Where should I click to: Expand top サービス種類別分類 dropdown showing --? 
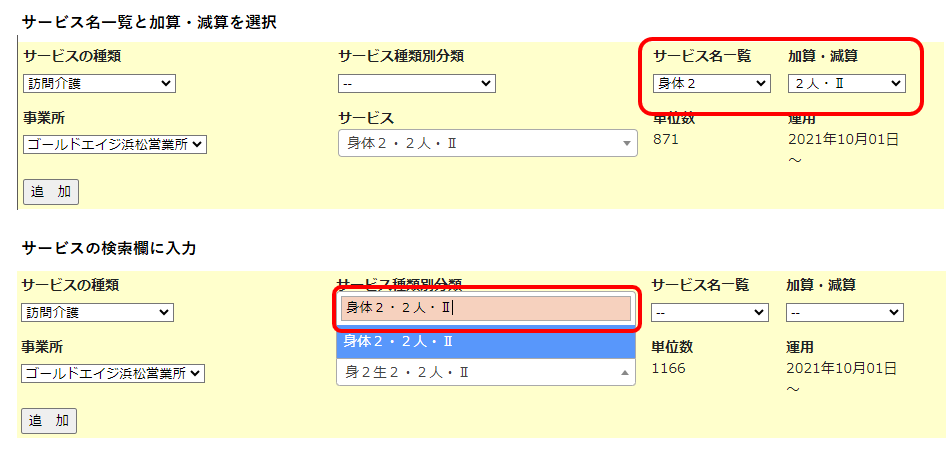[416, 83]
